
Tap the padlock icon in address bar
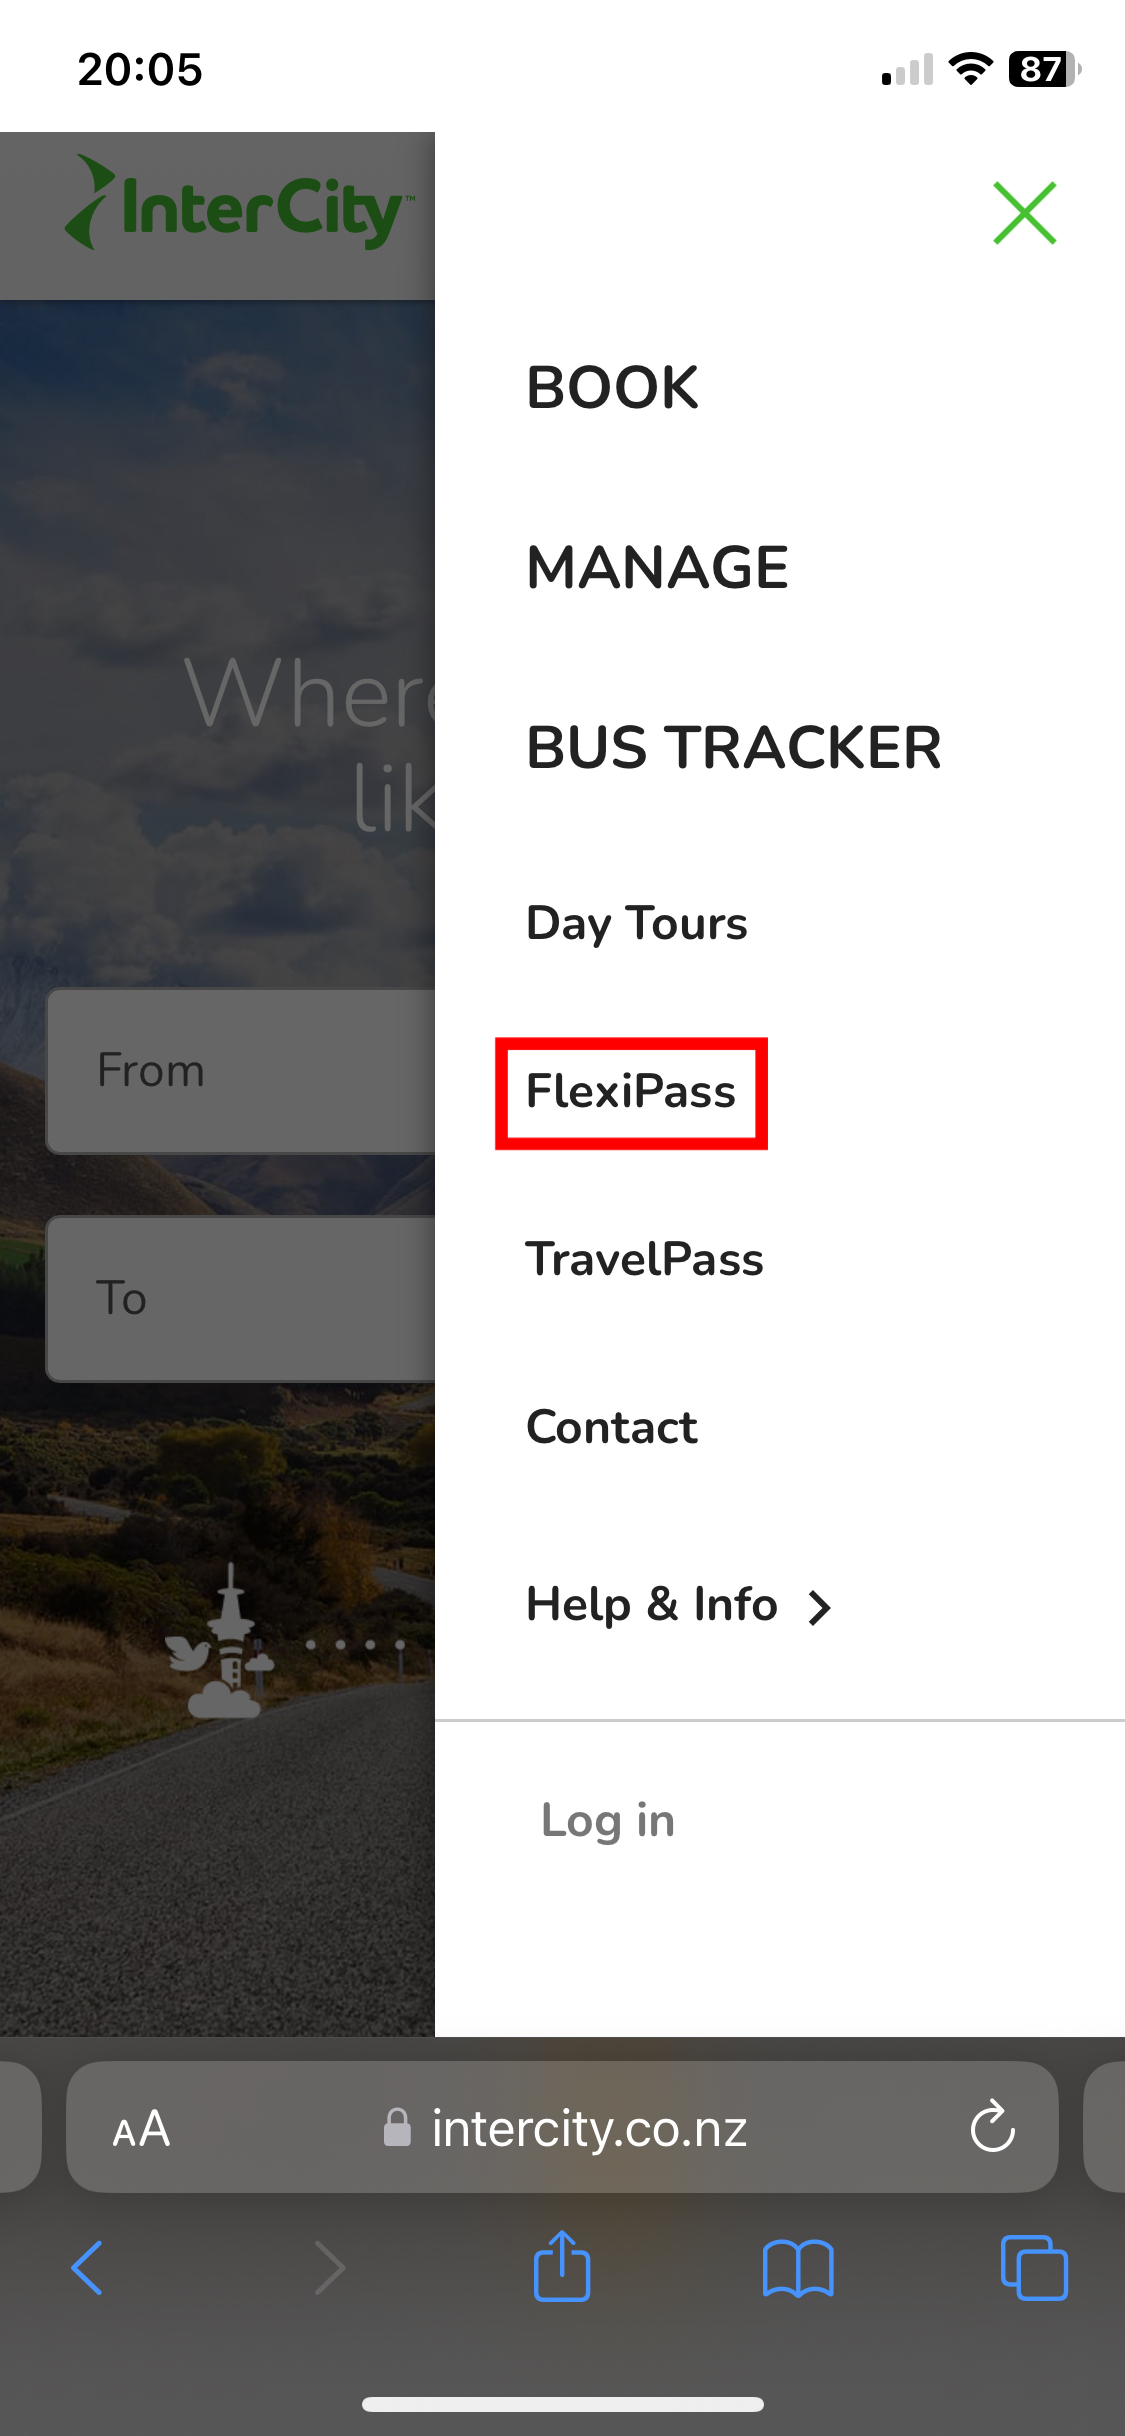pos(395,2128)
